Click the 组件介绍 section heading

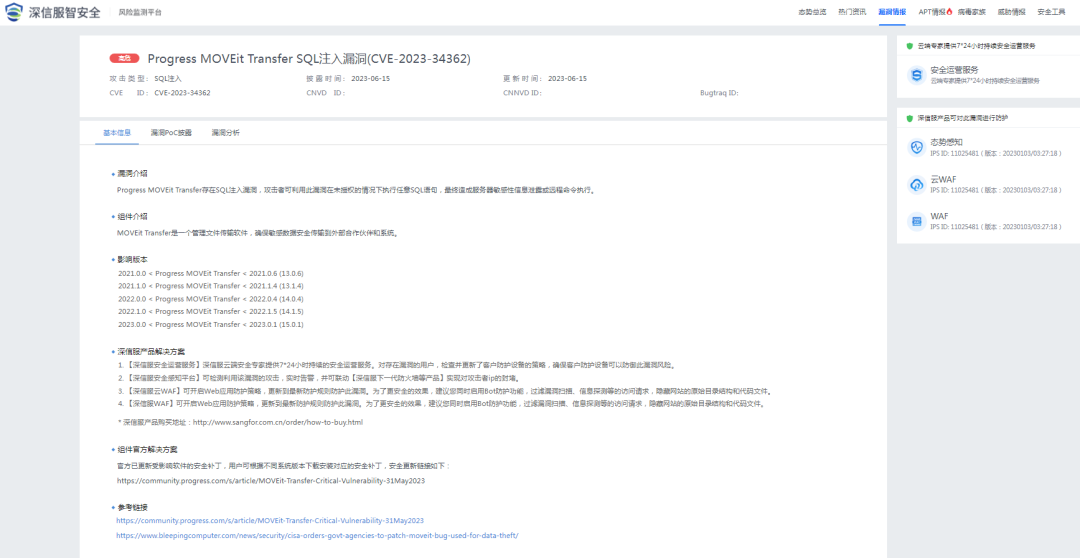coord(132,216)
